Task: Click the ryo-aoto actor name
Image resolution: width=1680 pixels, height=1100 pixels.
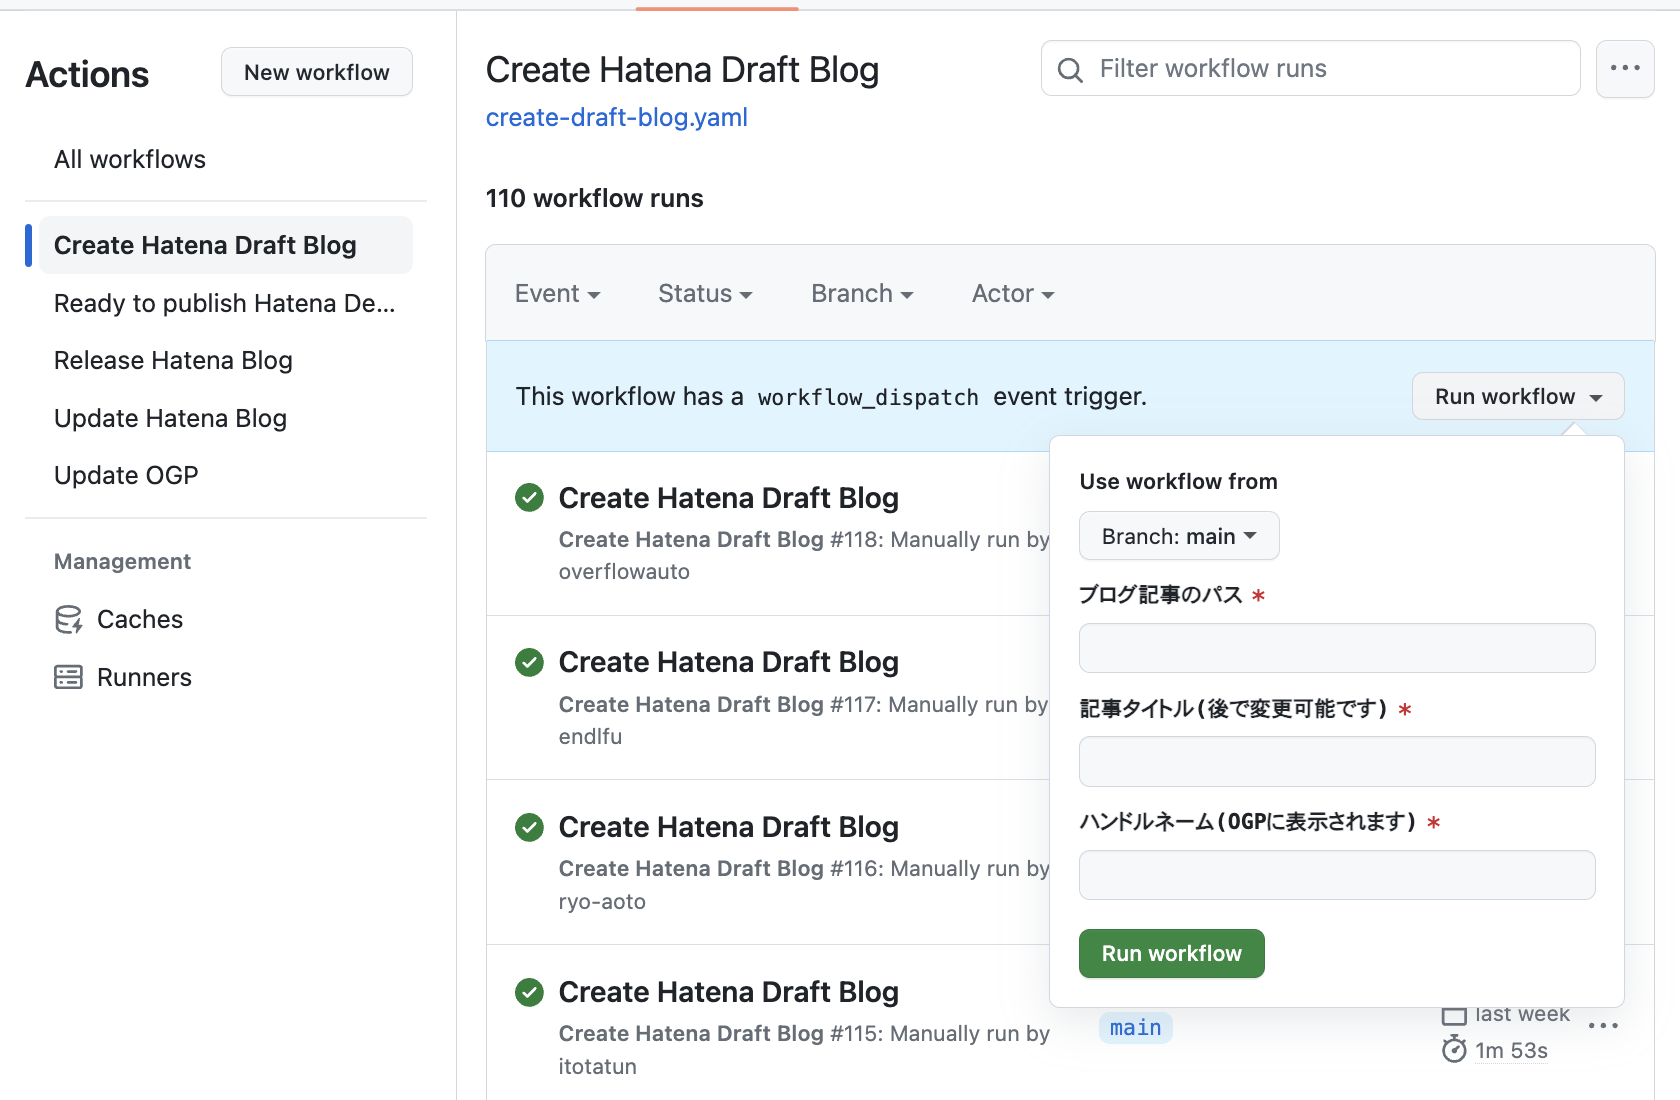Action: click(602, 902)
